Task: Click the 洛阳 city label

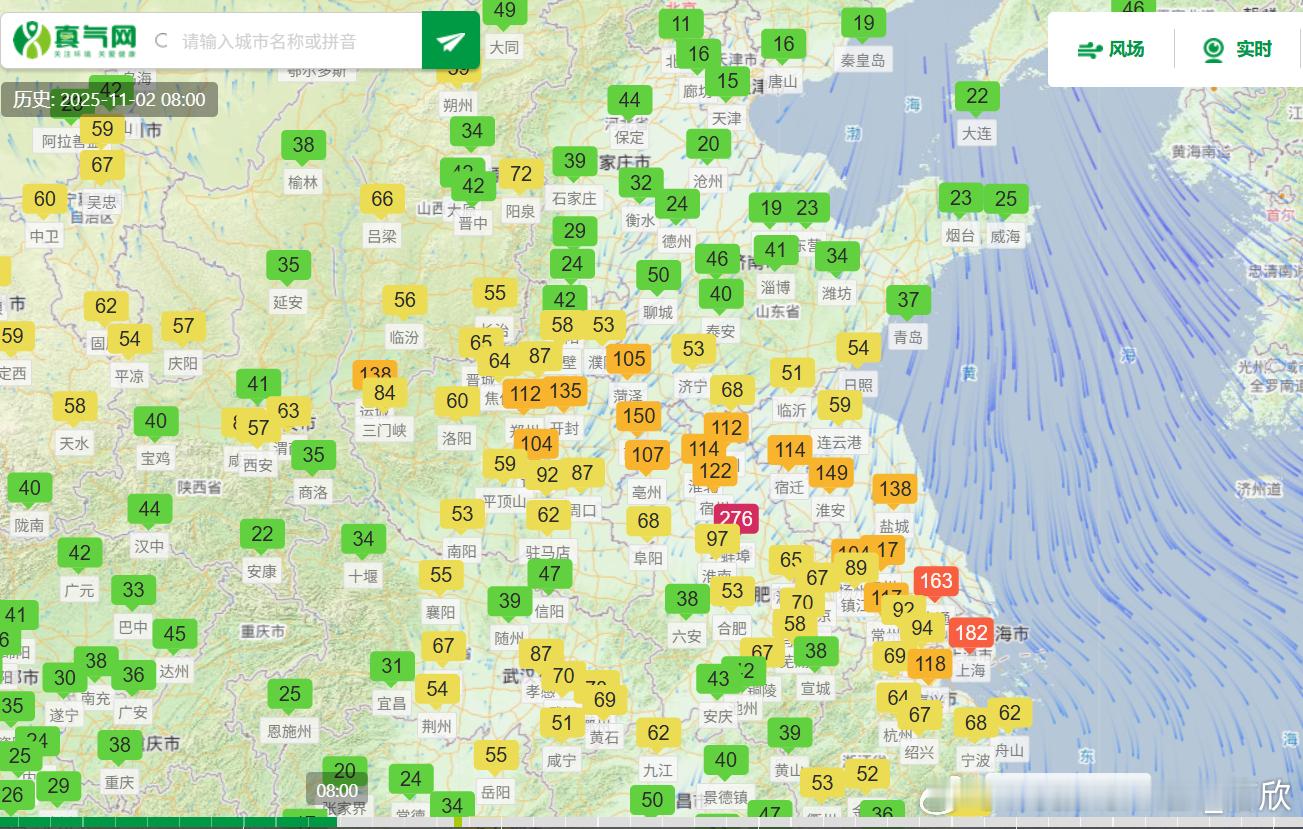Action: [457, 438]
